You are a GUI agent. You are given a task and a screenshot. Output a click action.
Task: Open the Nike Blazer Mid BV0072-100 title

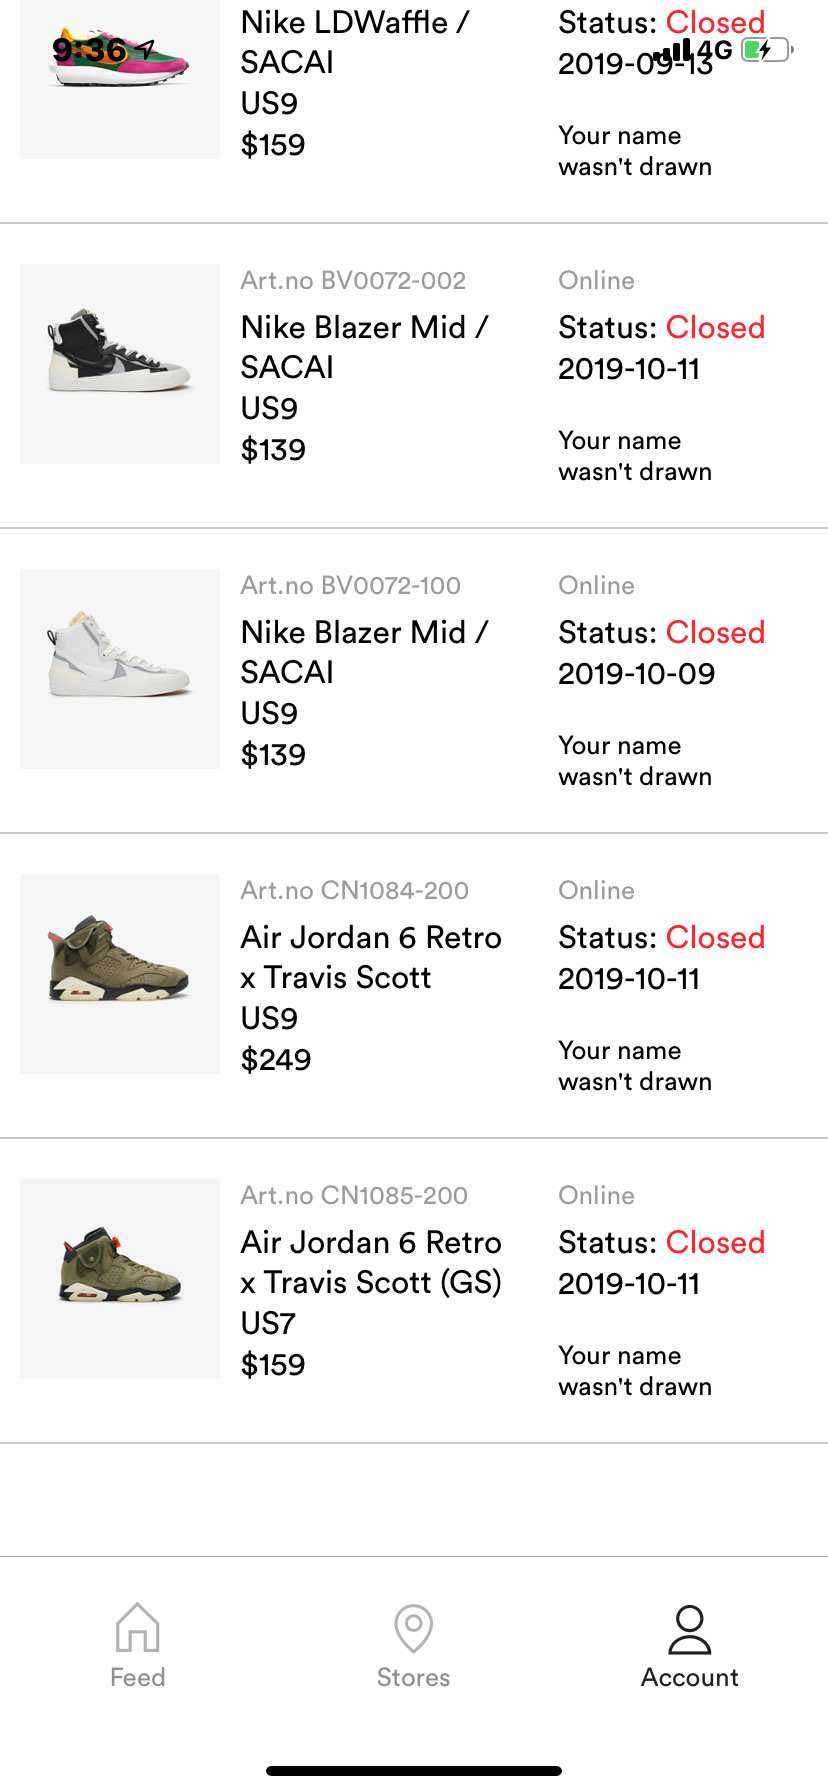364,652
